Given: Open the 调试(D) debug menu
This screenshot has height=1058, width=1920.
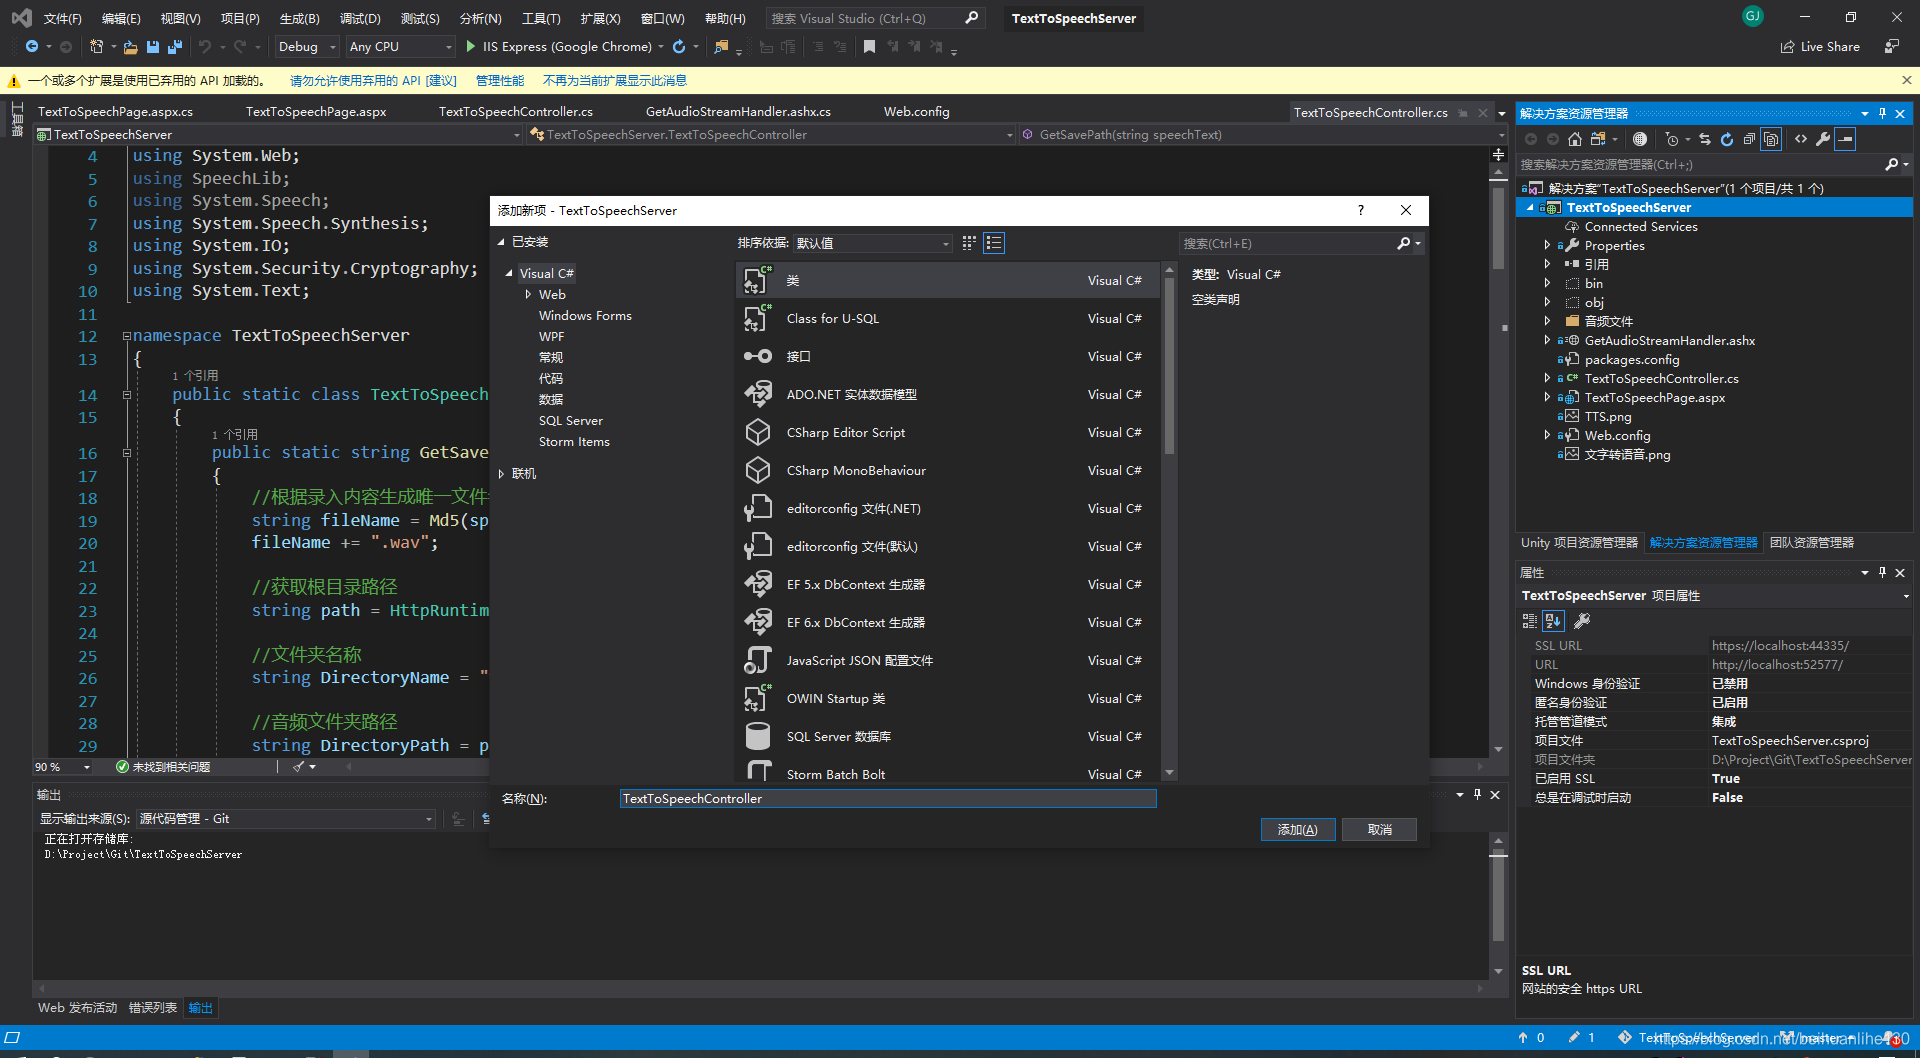Looking at the screenshot, I should 360,18.
